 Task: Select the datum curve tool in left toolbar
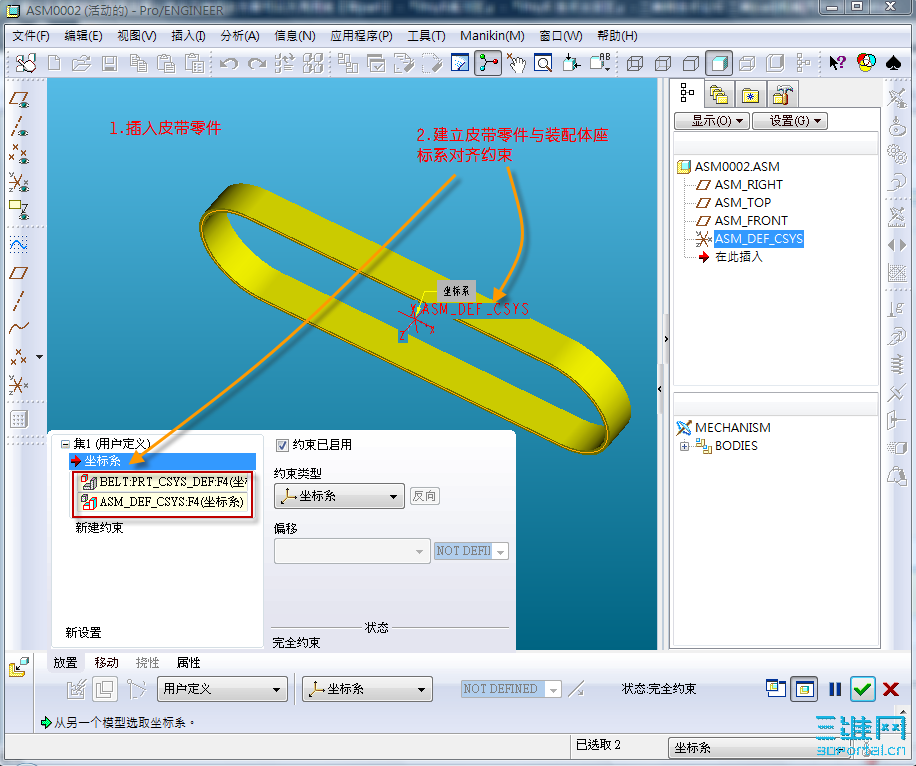click(x=18, y=327)
